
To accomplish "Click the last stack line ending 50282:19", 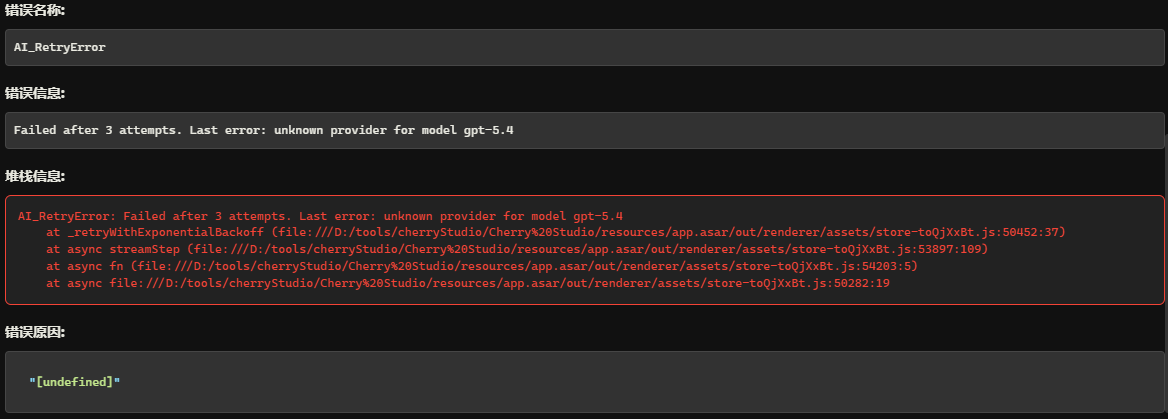I will tap(468, 284).
